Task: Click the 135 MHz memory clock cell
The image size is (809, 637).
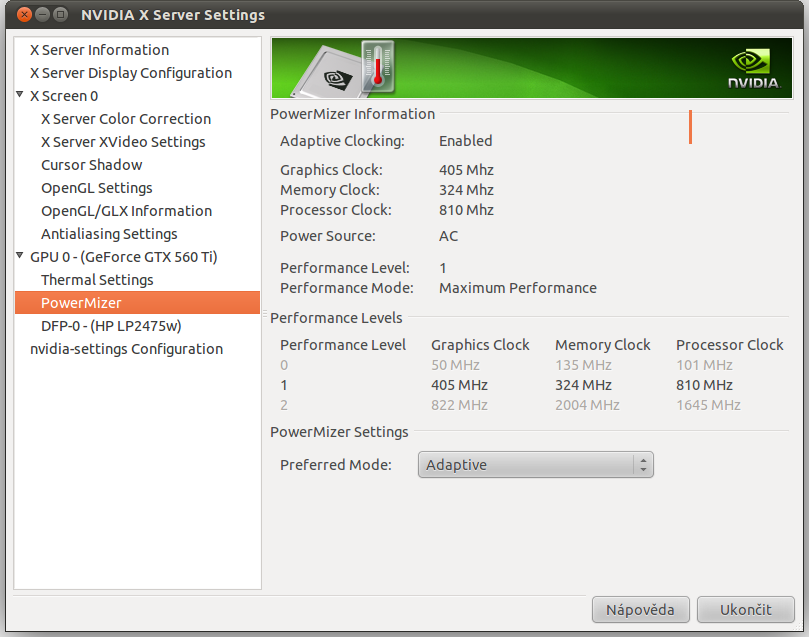Action: click(x=584, y=365)
